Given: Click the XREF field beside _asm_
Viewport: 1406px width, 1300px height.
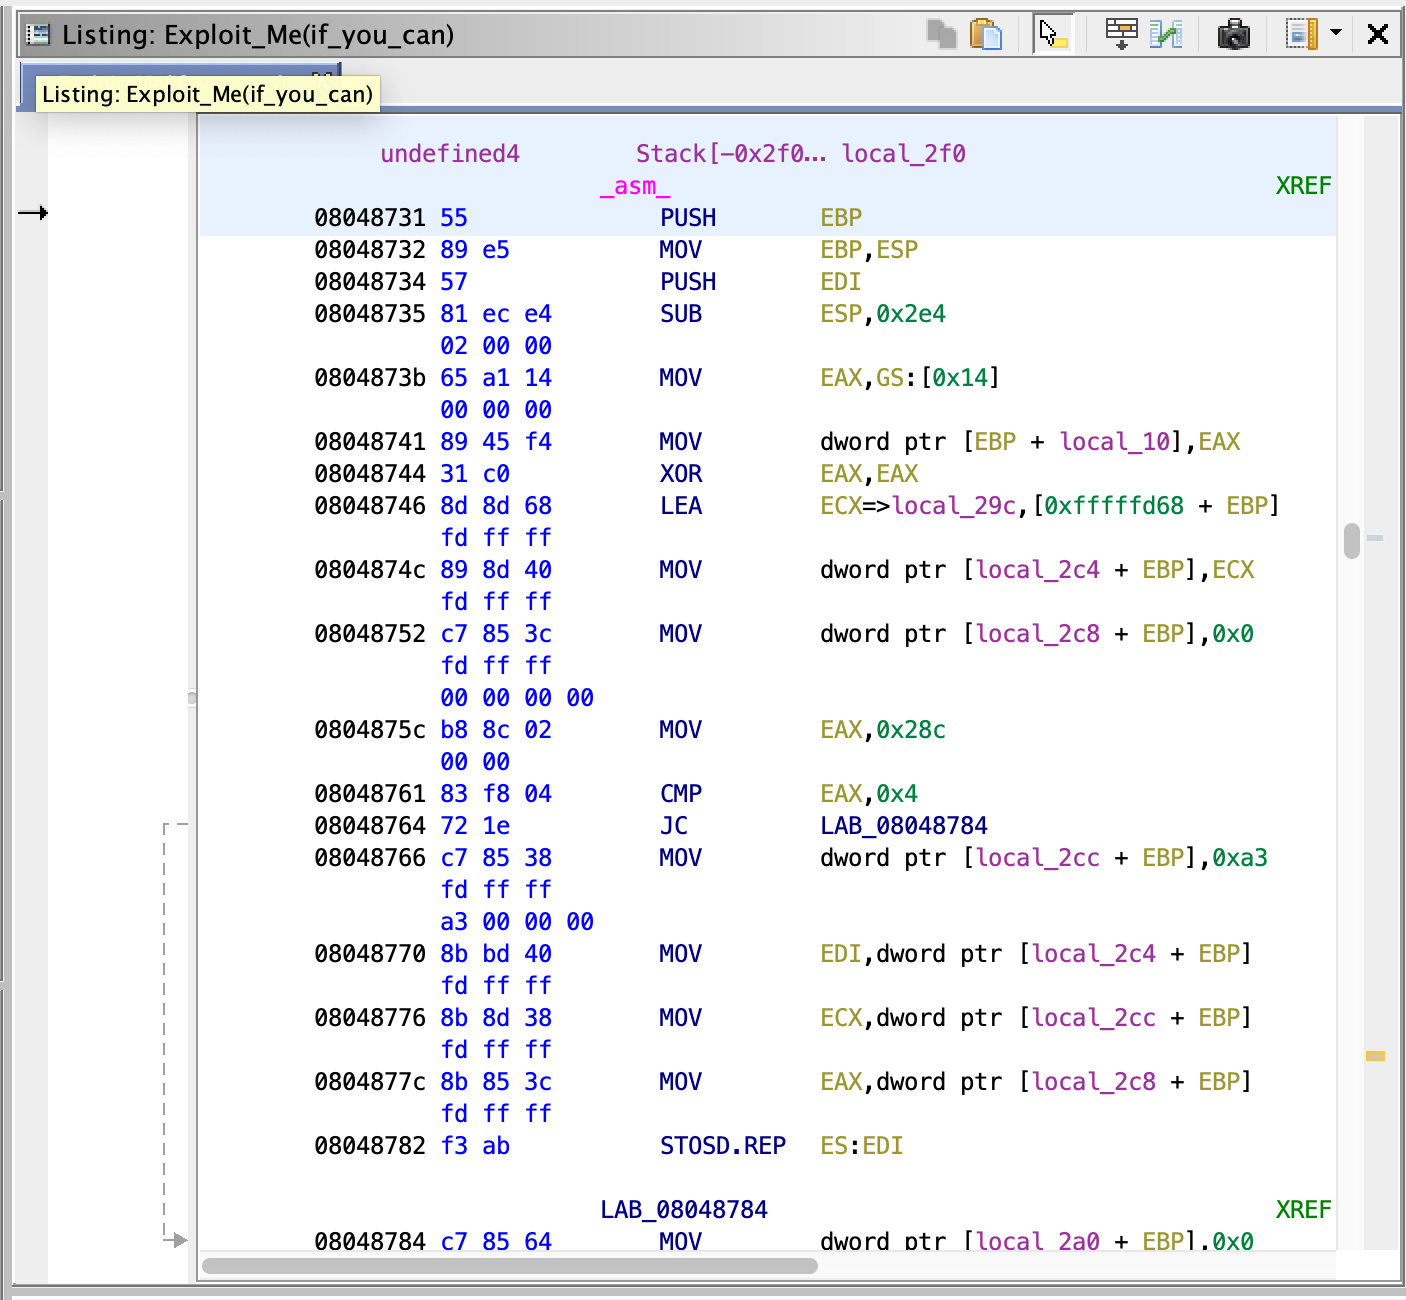Looking at the screenshot, I should pos(1302,186).
